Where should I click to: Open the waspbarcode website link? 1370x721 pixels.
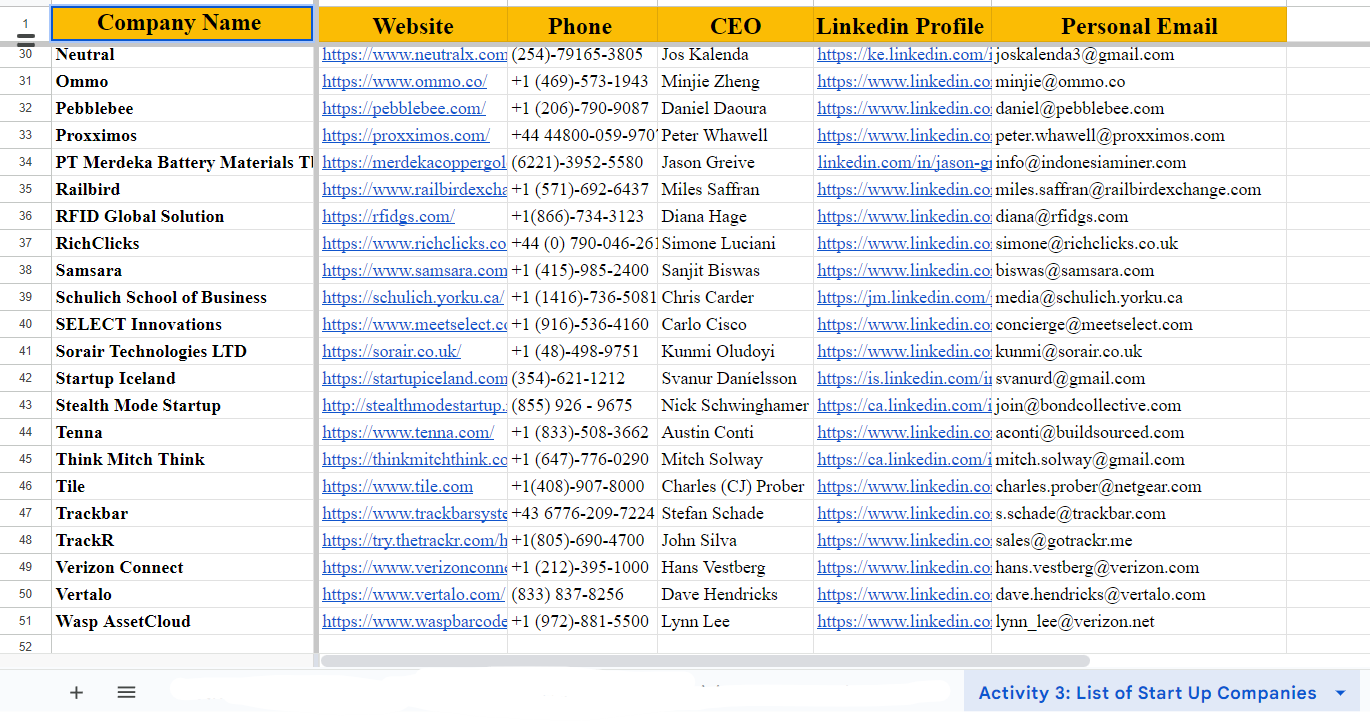click(x=414, y=622)
